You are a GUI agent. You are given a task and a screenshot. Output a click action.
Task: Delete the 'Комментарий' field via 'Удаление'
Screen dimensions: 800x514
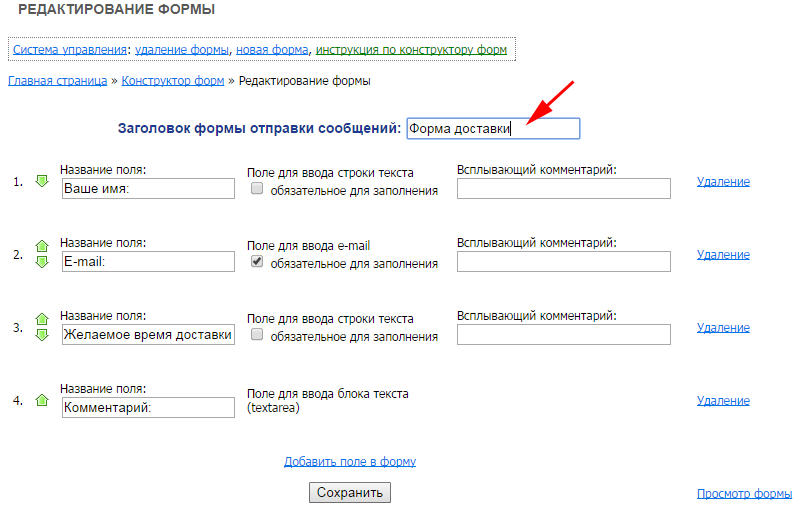723,400
